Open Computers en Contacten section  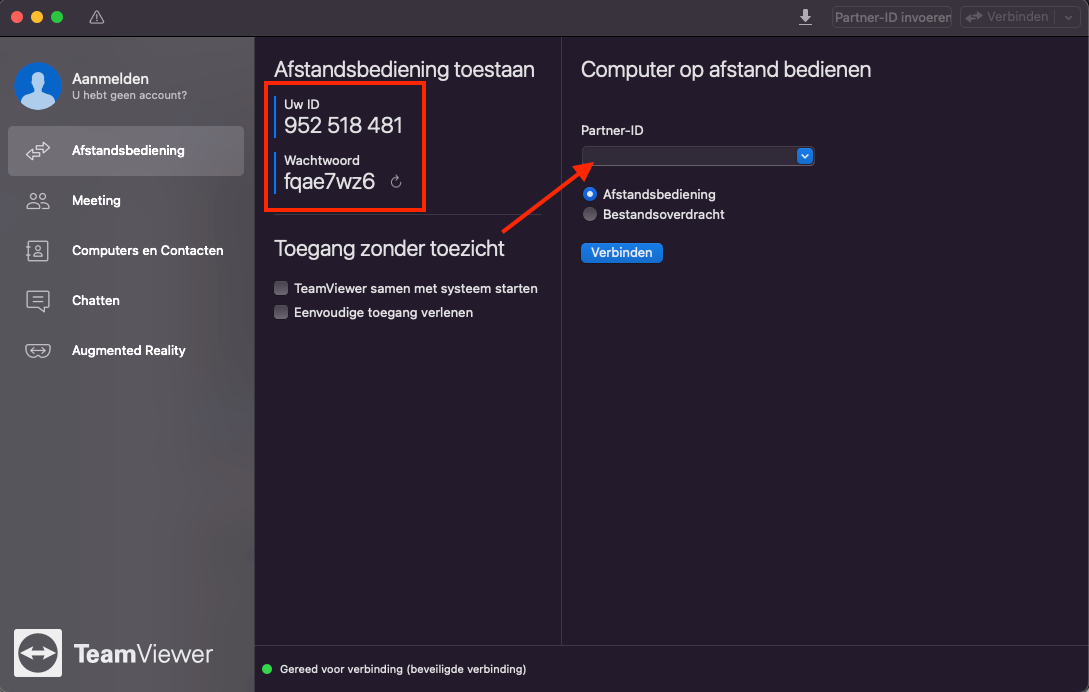[x=126, y=251]
